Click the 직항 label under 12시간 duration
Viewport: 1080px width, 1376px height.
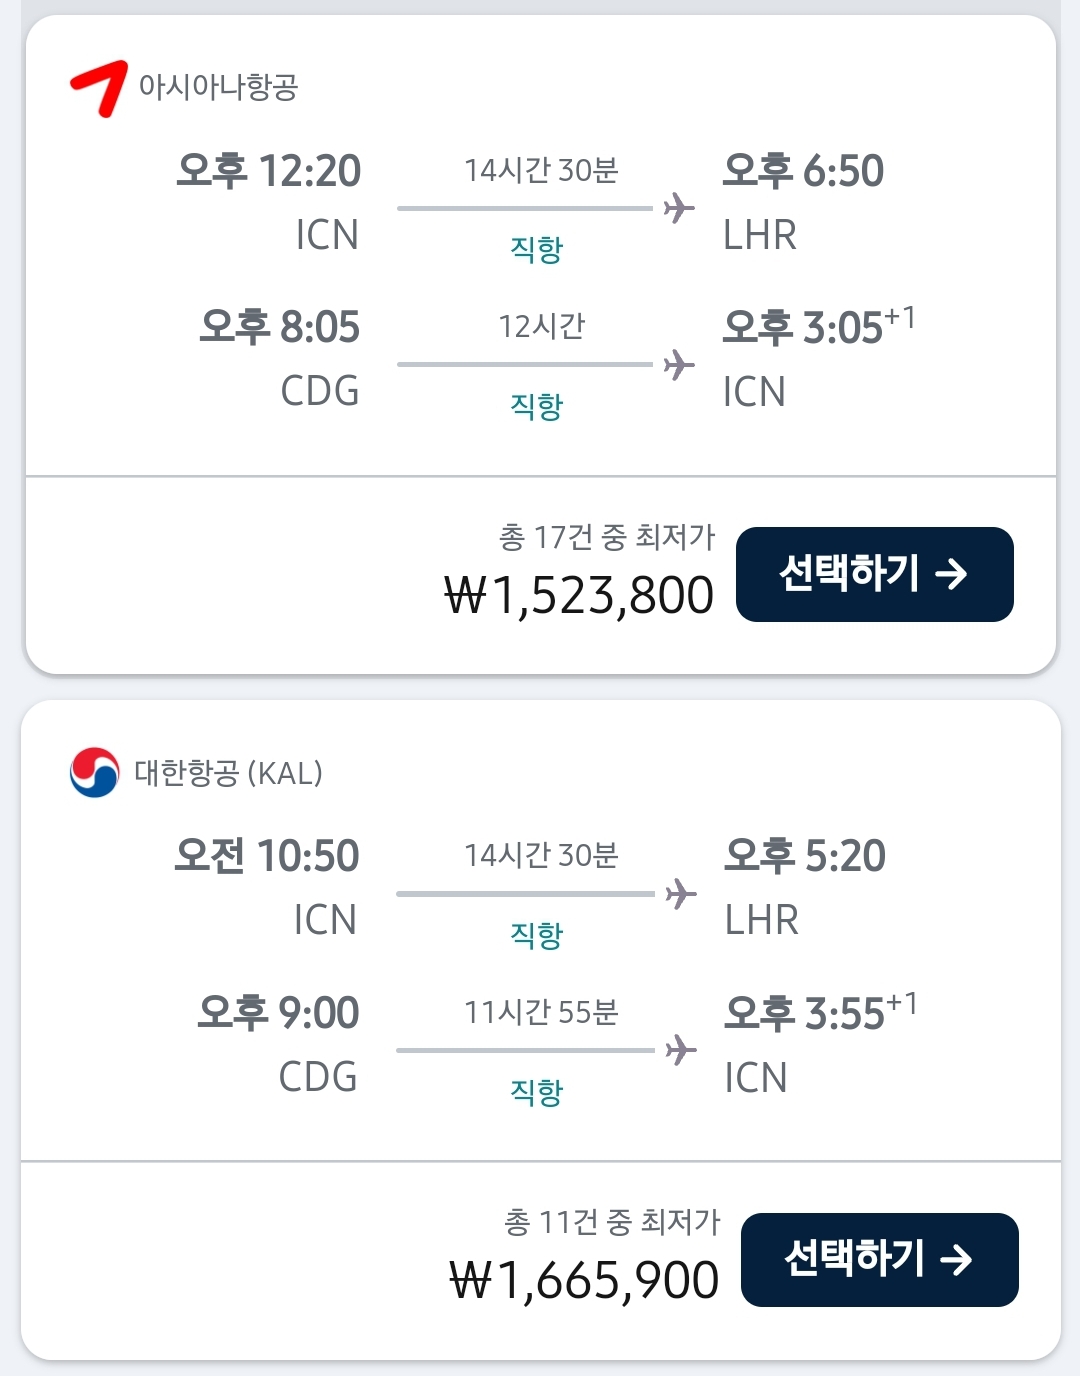537,406
